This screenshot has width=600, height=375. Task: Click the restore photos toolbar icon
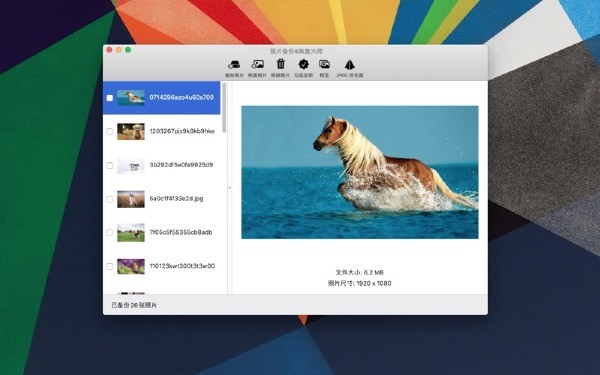point(258,65)
